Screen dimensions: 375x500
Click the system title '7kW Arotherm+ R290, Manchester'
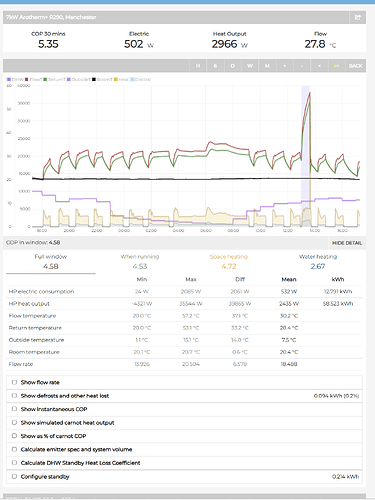(x=51, y=17)
